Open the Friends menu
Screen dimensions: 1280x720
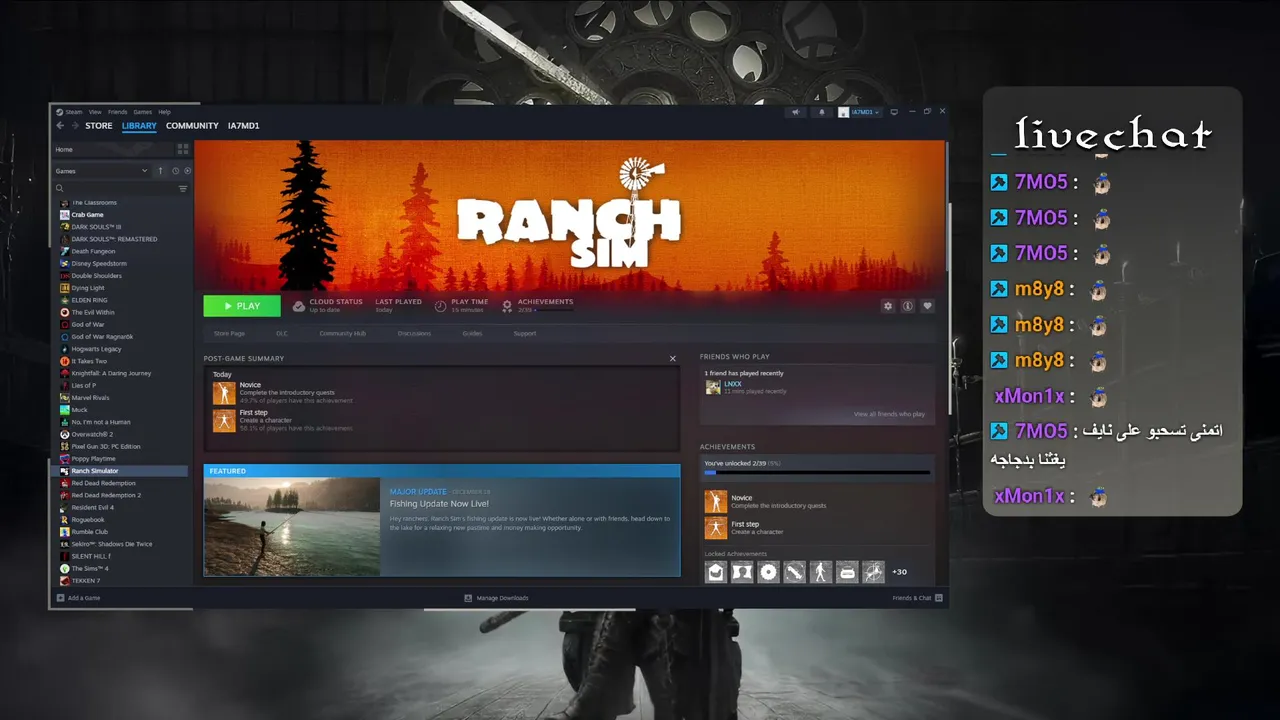click(x=117, y=112)
